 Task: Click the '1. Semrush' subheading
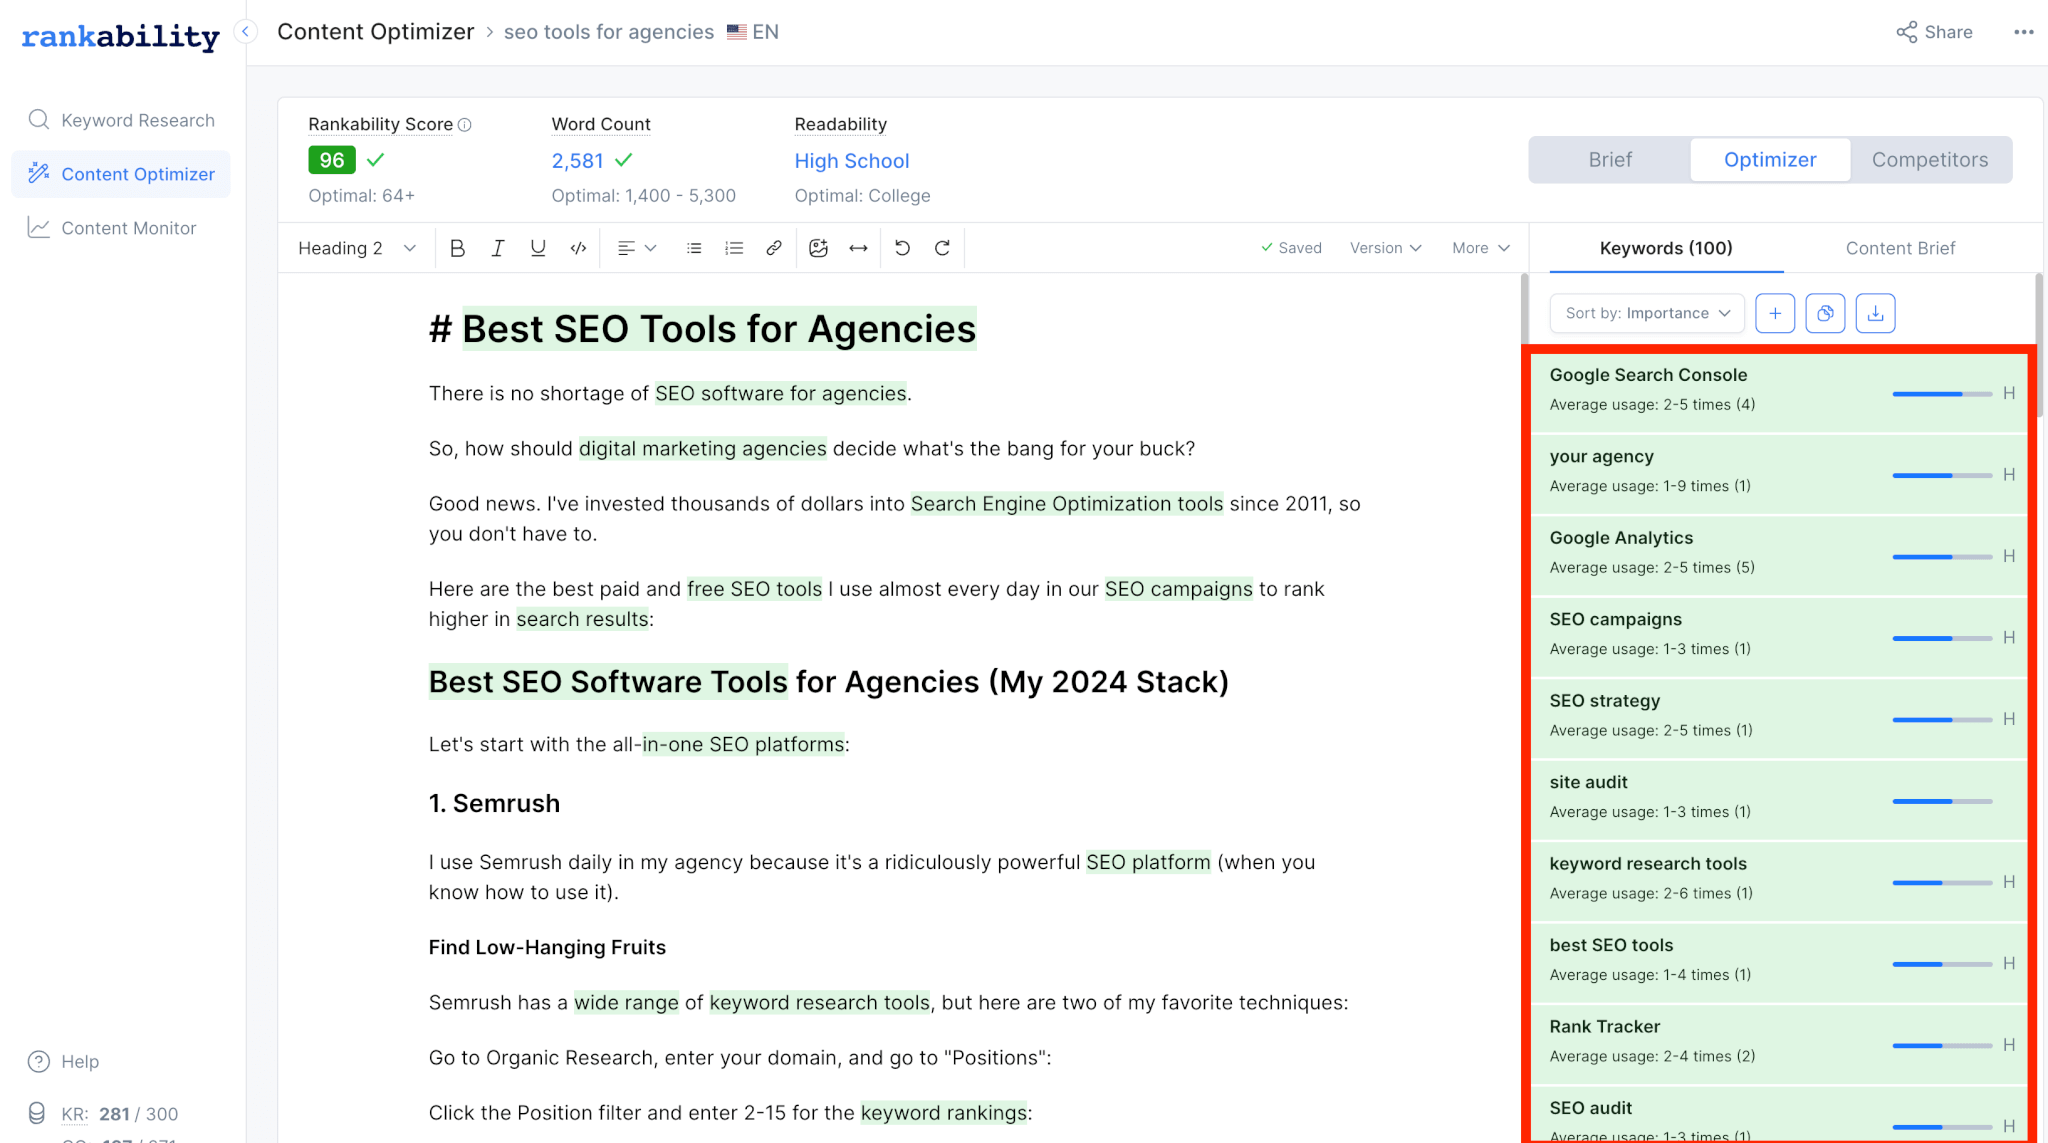tap(494, 803)
